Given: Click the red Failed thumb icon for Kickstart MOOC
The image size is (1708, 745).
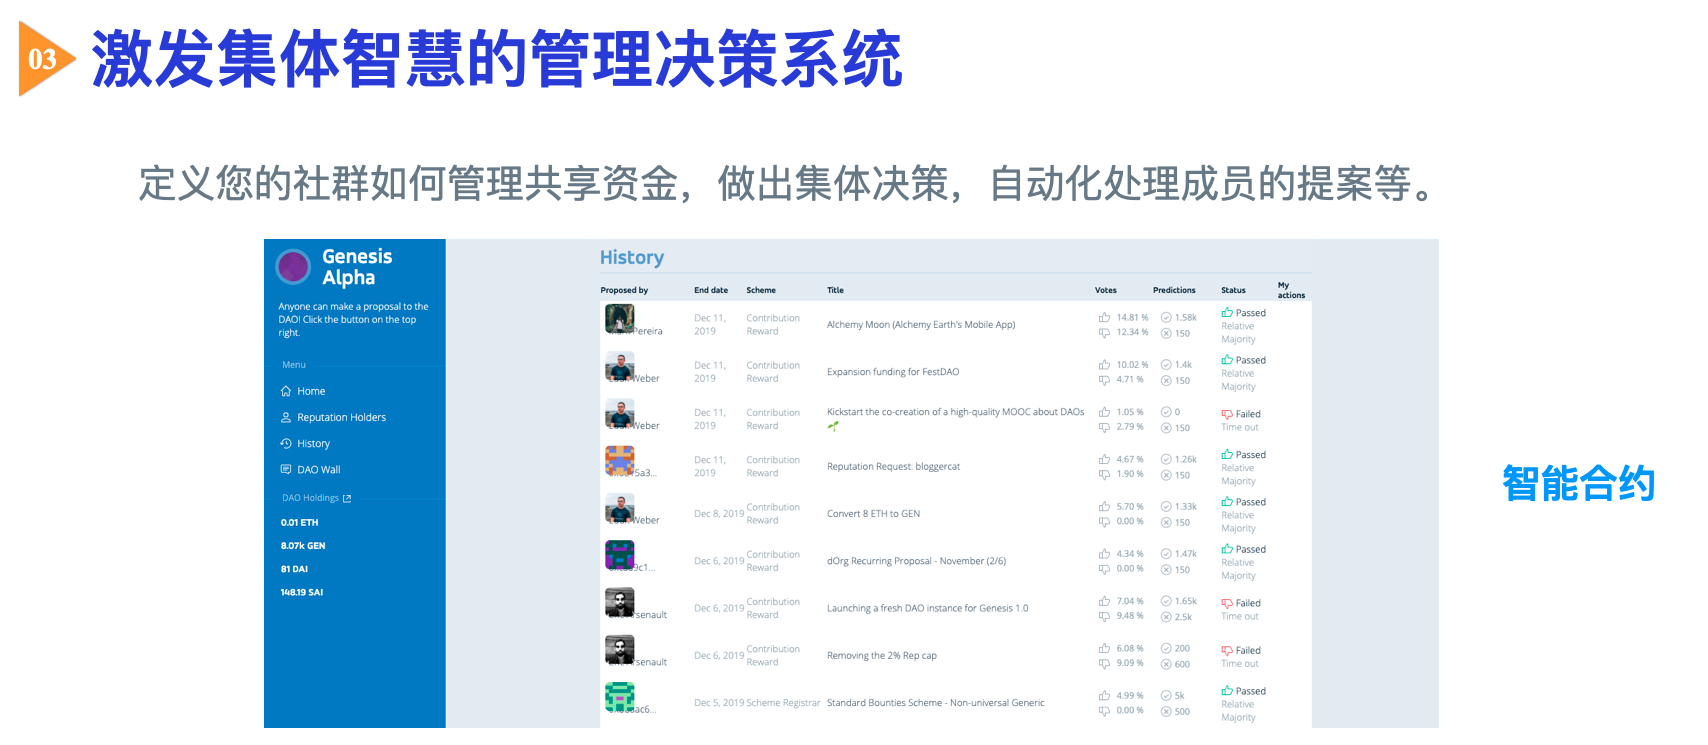Looking at the screenshot, I should [x=1227, y=414].
